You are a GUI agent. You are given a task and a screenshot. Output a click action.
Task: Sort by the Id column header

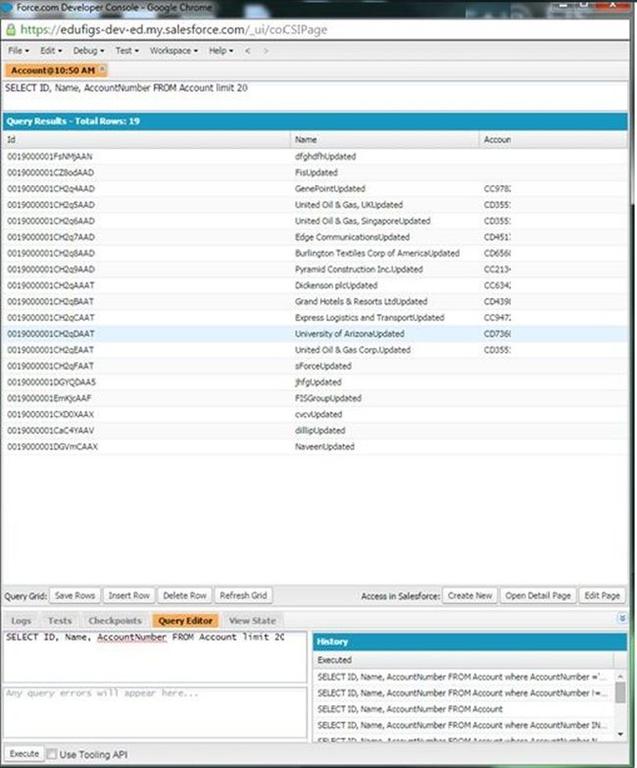[x=146, y=140]
